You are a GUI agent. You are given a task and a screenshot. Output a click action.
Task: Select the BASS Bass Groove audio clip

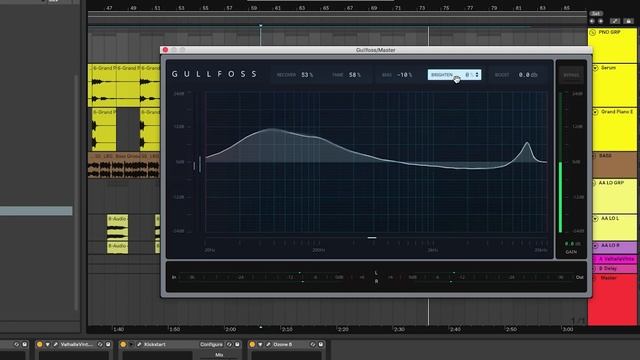124,166
